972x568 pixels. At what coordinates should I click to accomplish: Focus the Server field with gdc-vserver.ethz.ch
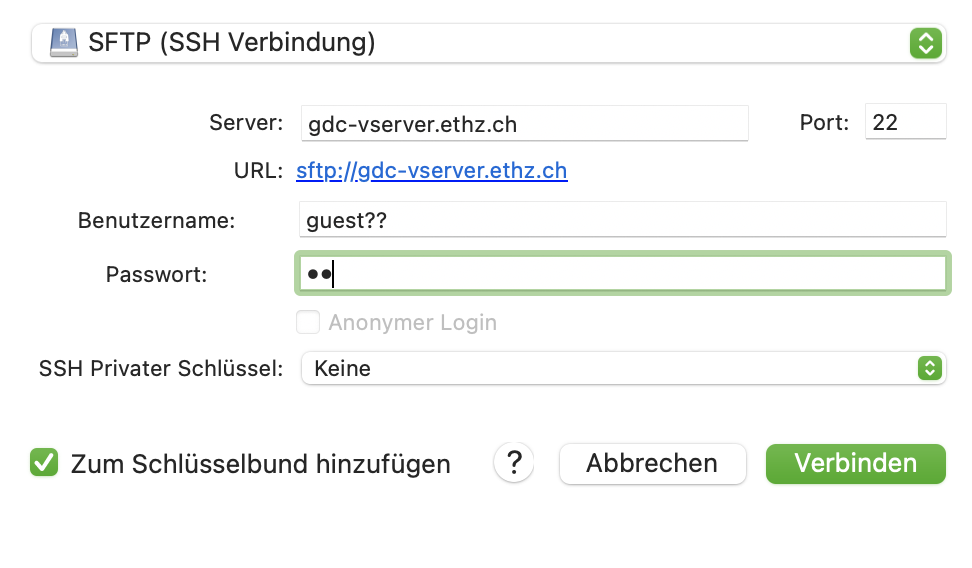[x=524, y=123]
